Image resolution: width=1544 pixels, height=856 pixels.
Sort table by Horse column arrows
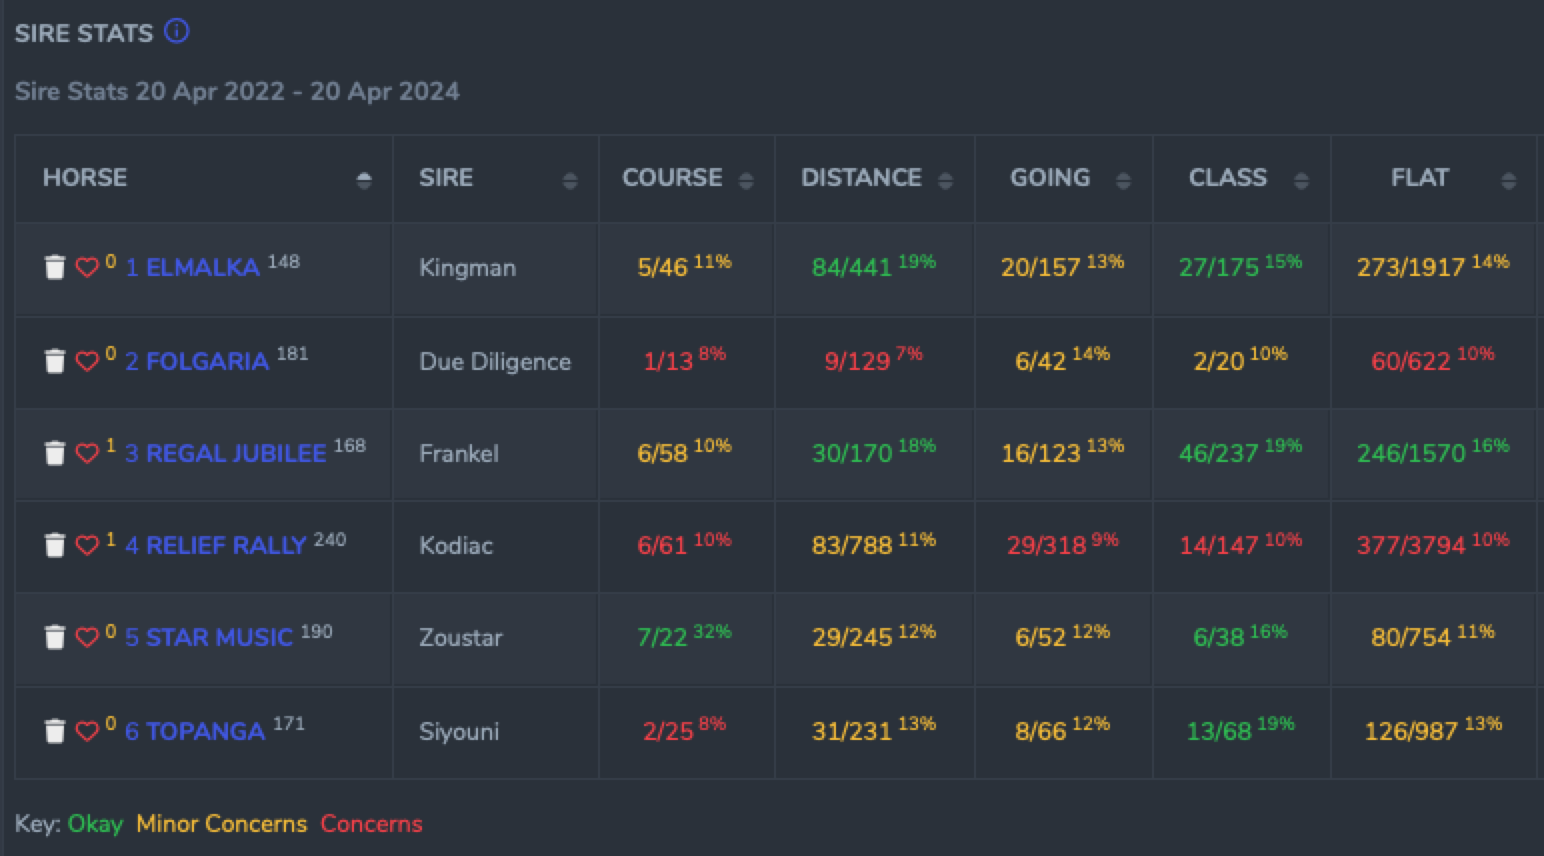pyautogui.click(x=364, y=180)
